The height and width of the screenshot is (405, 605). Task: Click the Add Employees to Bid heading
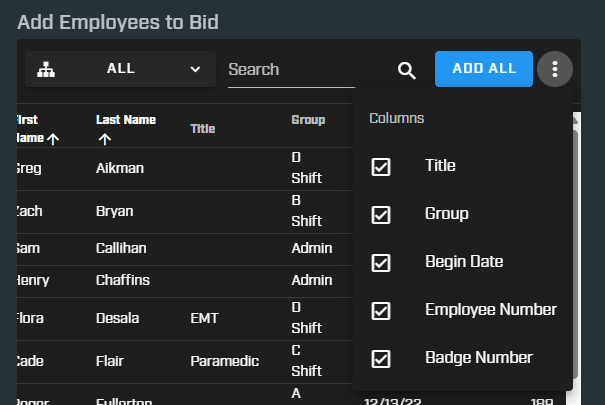(x=118, y=22)
